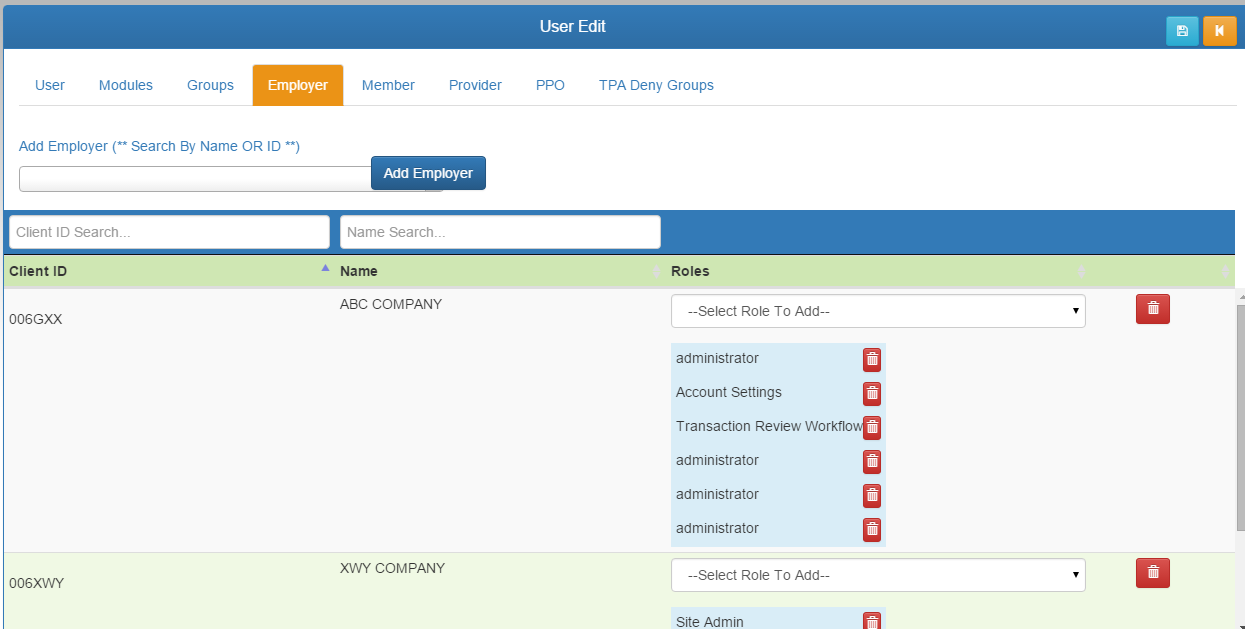Click the orange back icon in header
The width and height of the screenshot is (1245, 629).
point(1219,31)
